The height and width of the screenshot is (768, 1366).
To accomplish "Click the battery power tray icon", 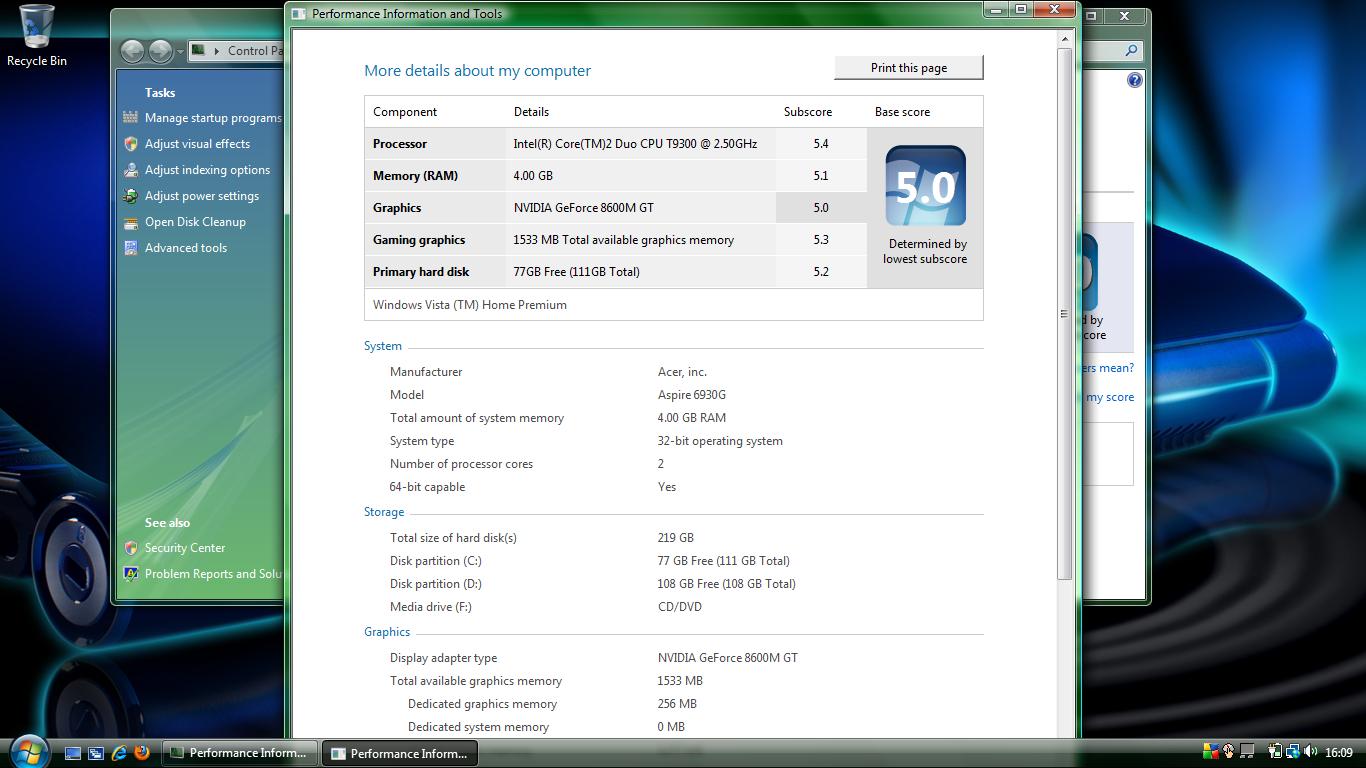I will 1275,751.
